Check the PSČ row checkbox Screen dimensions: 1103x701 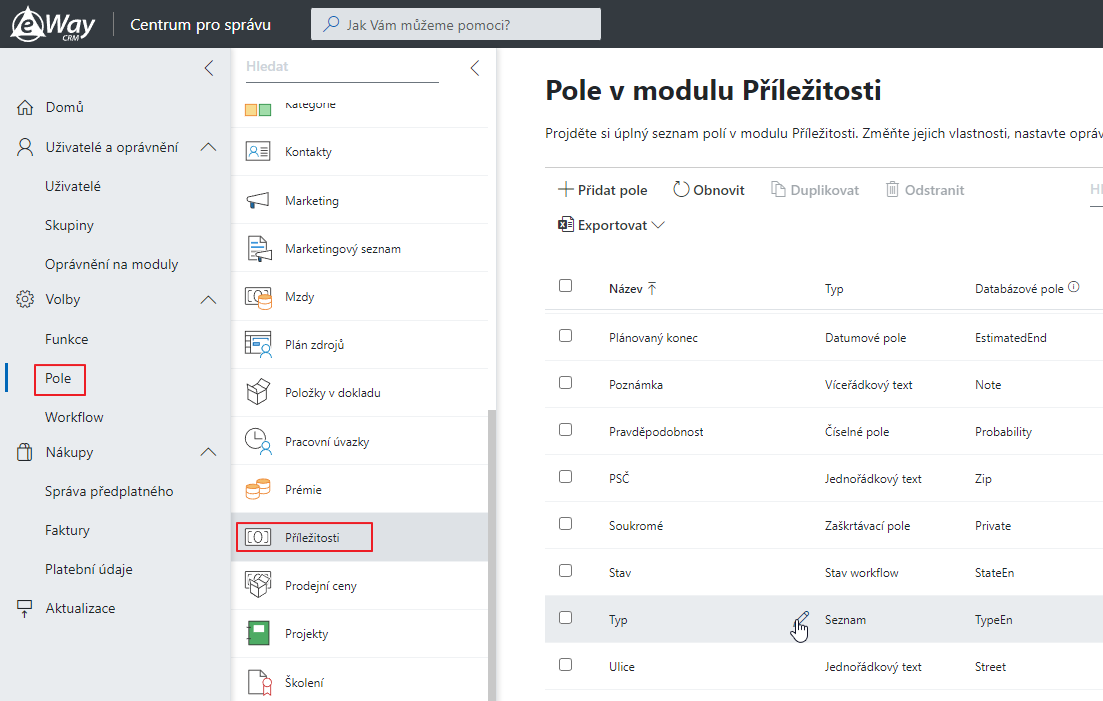point(566,477)
